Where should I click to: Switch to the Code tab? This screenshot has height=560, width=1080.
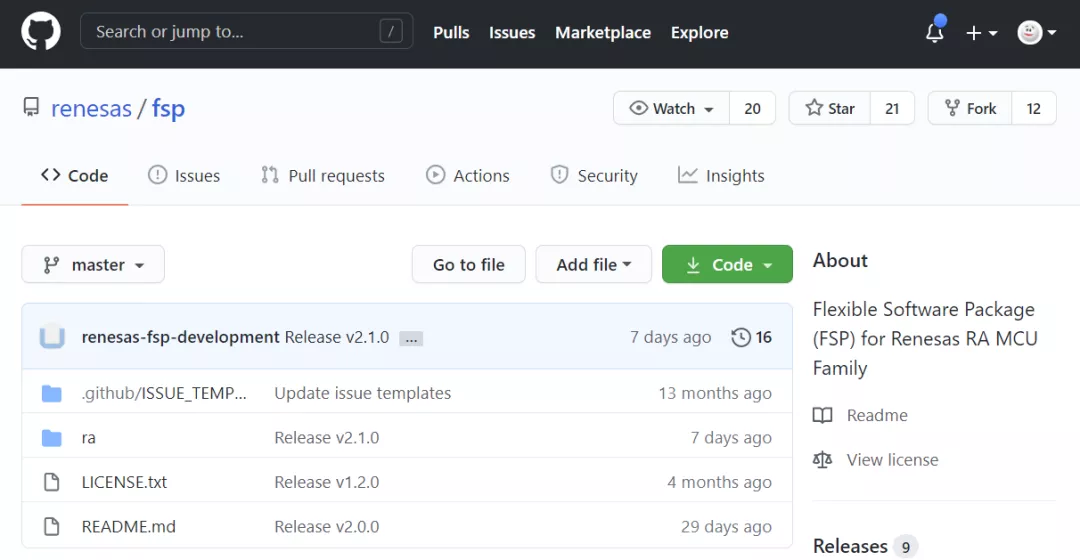pos(74,176)
